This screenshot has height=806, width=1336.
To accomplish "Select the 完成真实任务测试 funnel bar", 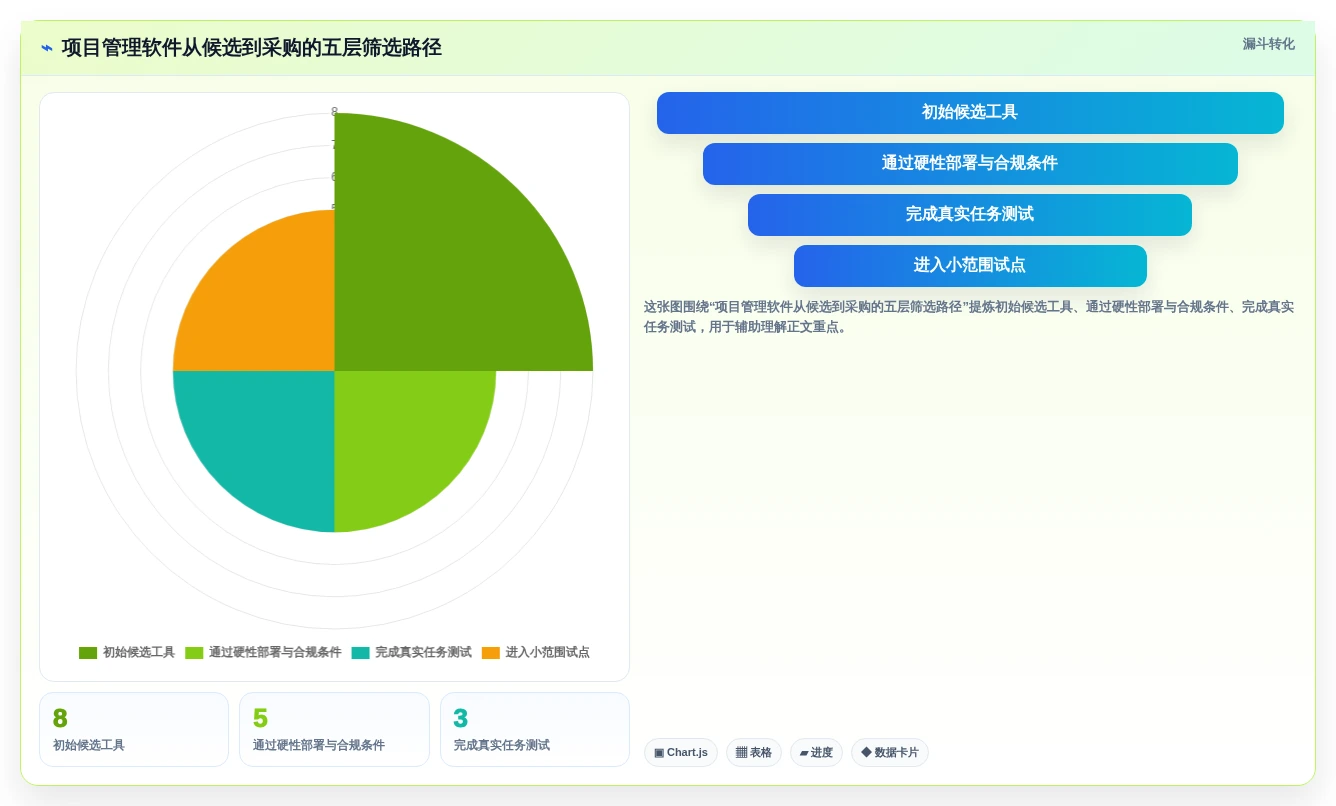I will pos(970,215).
